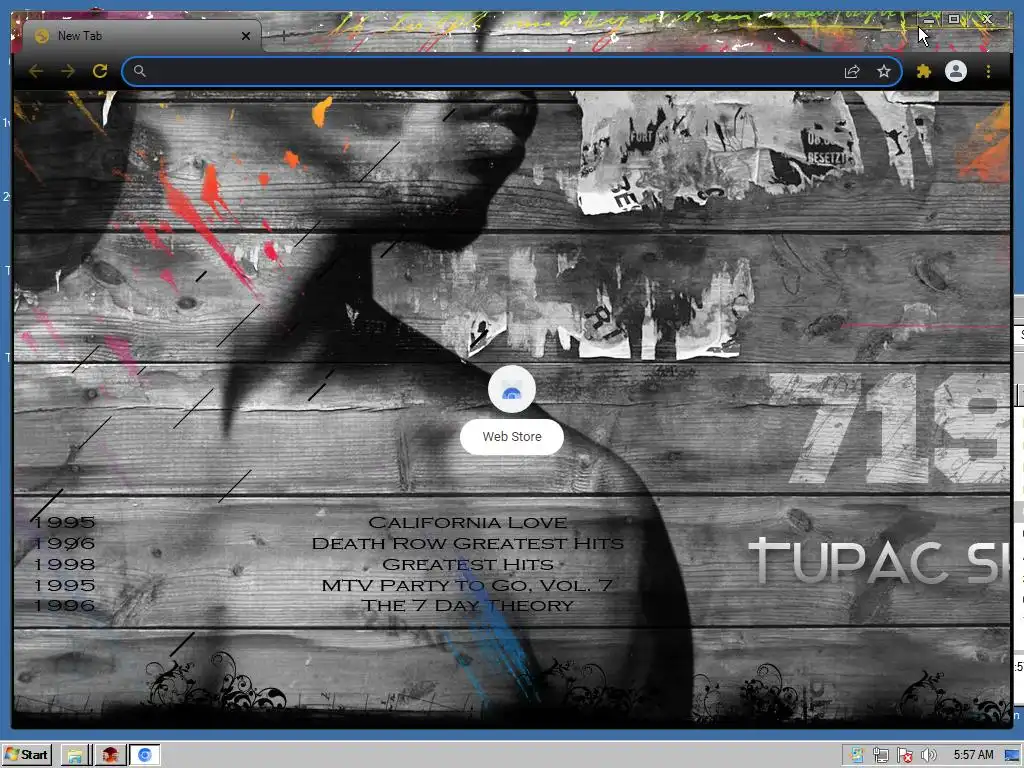Open the volume speaker tray icon
Image resolution: width=1024 pixels, height=768 pixels.
929,755
